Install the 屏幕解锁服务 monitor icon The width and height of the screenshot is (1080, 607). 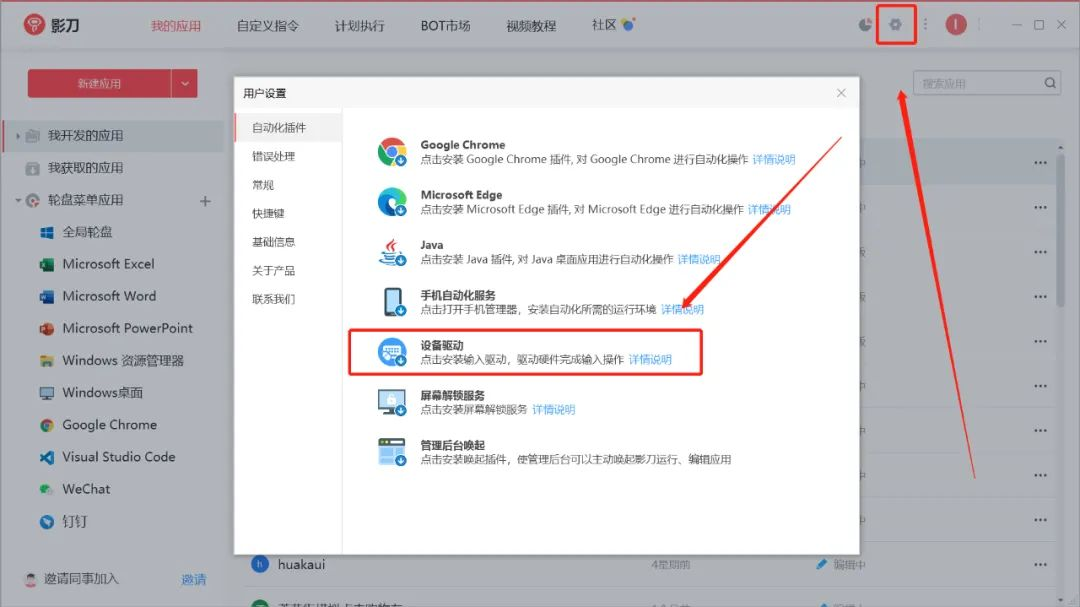(392, 402)
